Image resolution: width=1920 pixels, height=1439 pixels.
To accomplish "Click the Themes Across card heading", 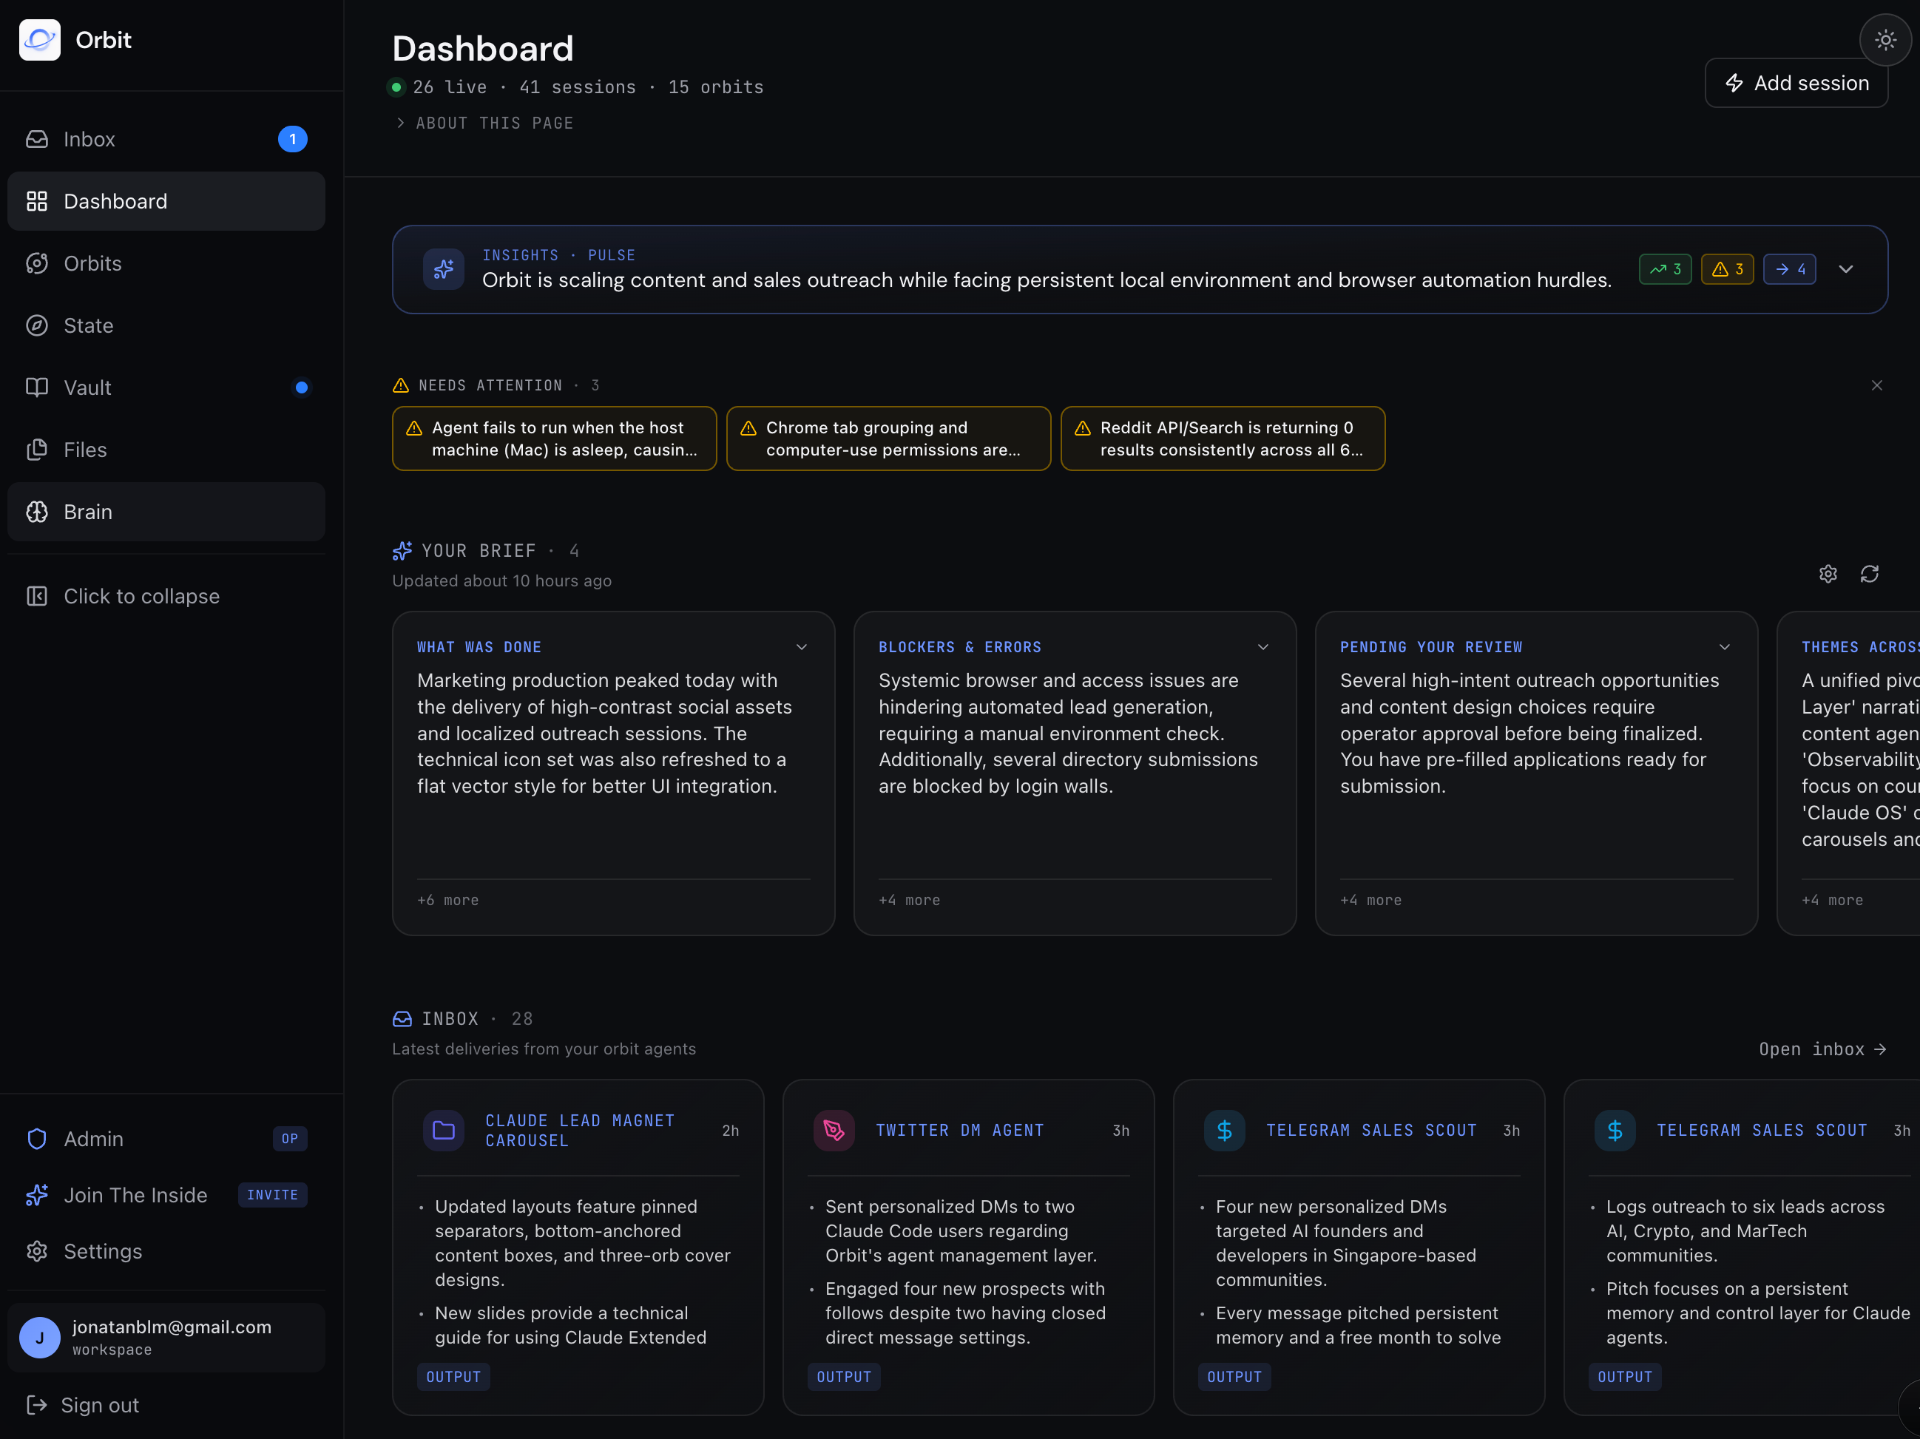I will pyautogui.click(x=1860, y=647).
